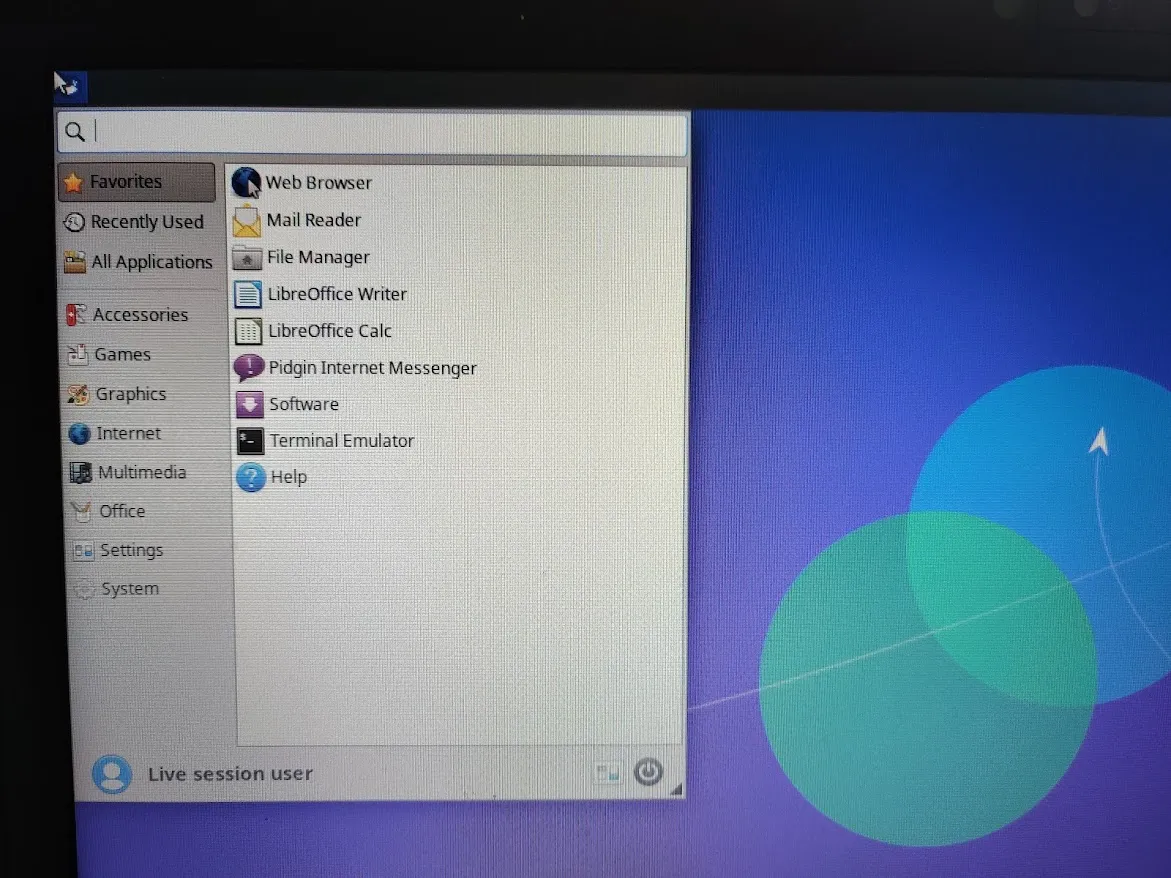The width and height of the screenshot is (1171, 878).
Task: Click the Accessories knife icon
Action: coord(76,315)
